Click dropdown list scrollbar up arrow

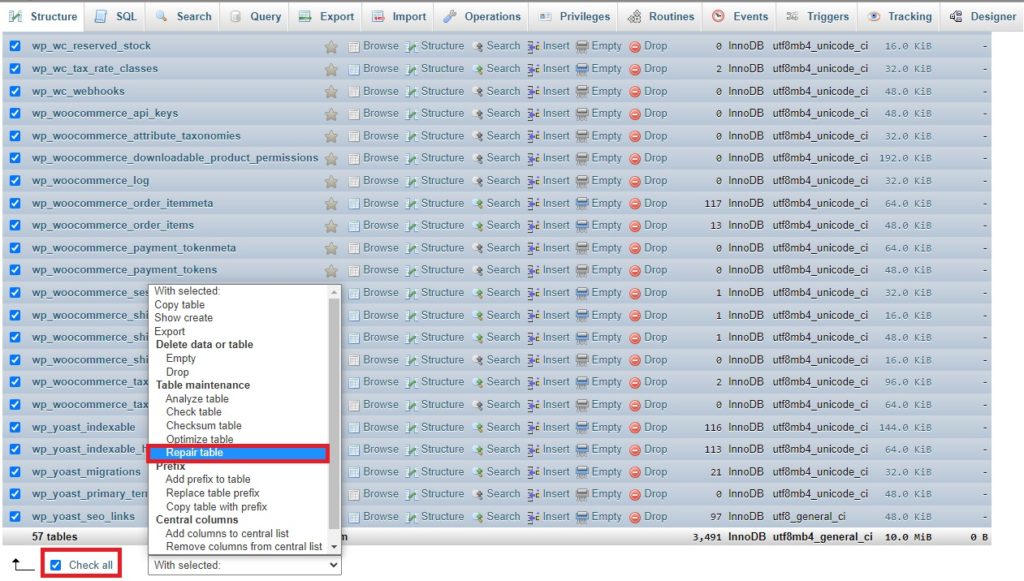click(334, 292)
